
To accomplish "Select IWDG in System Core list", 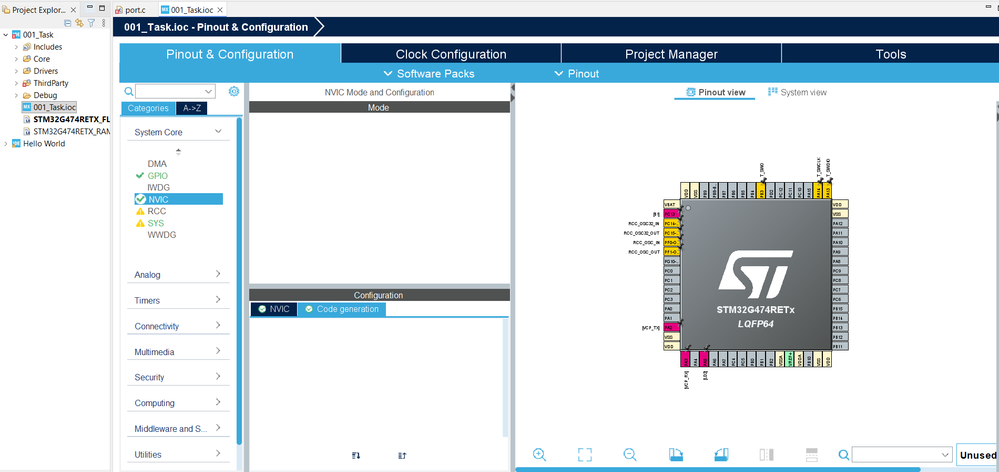I will [157, 187].
